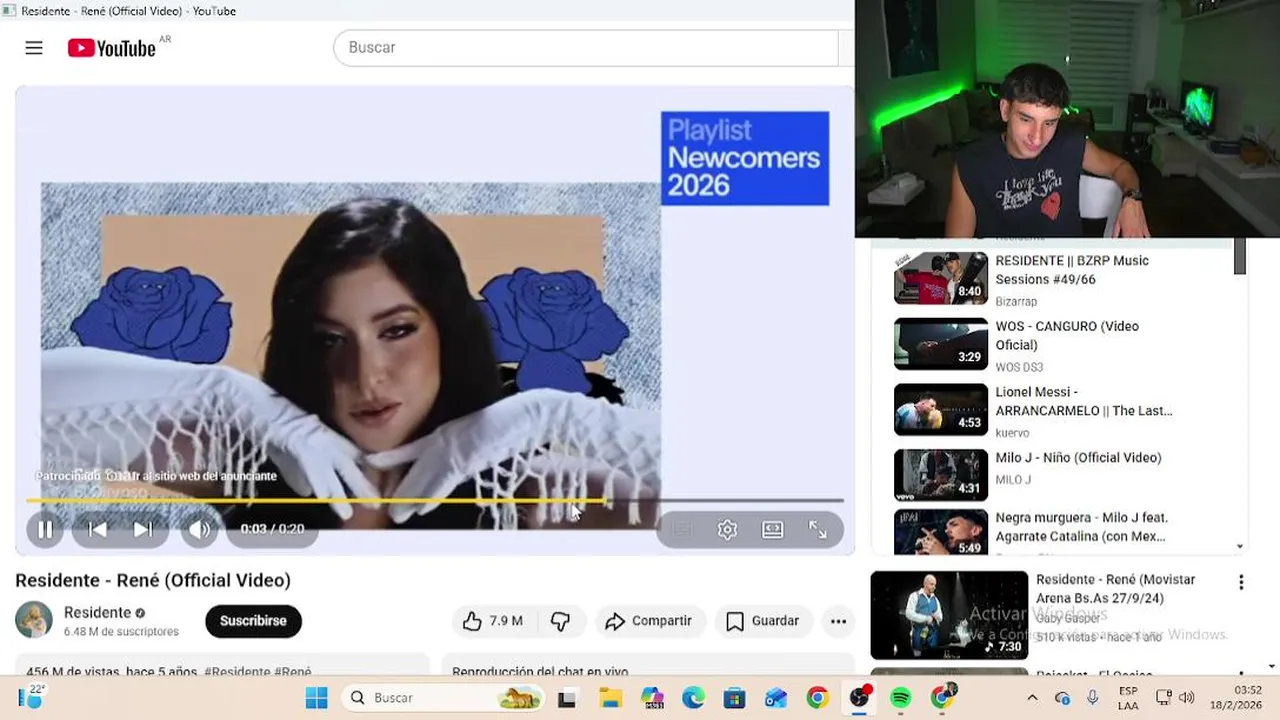The image size is (1280, 720).
Task: Open the YouTube hamburger guide menu
Action: tap(34, 48)
